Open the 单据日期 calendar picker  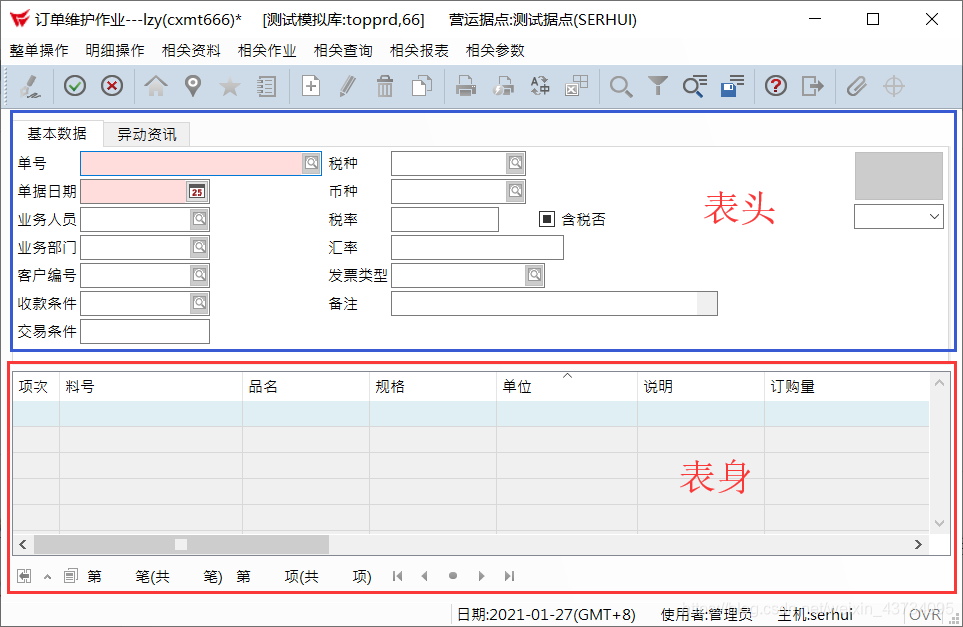coord(198,190)
